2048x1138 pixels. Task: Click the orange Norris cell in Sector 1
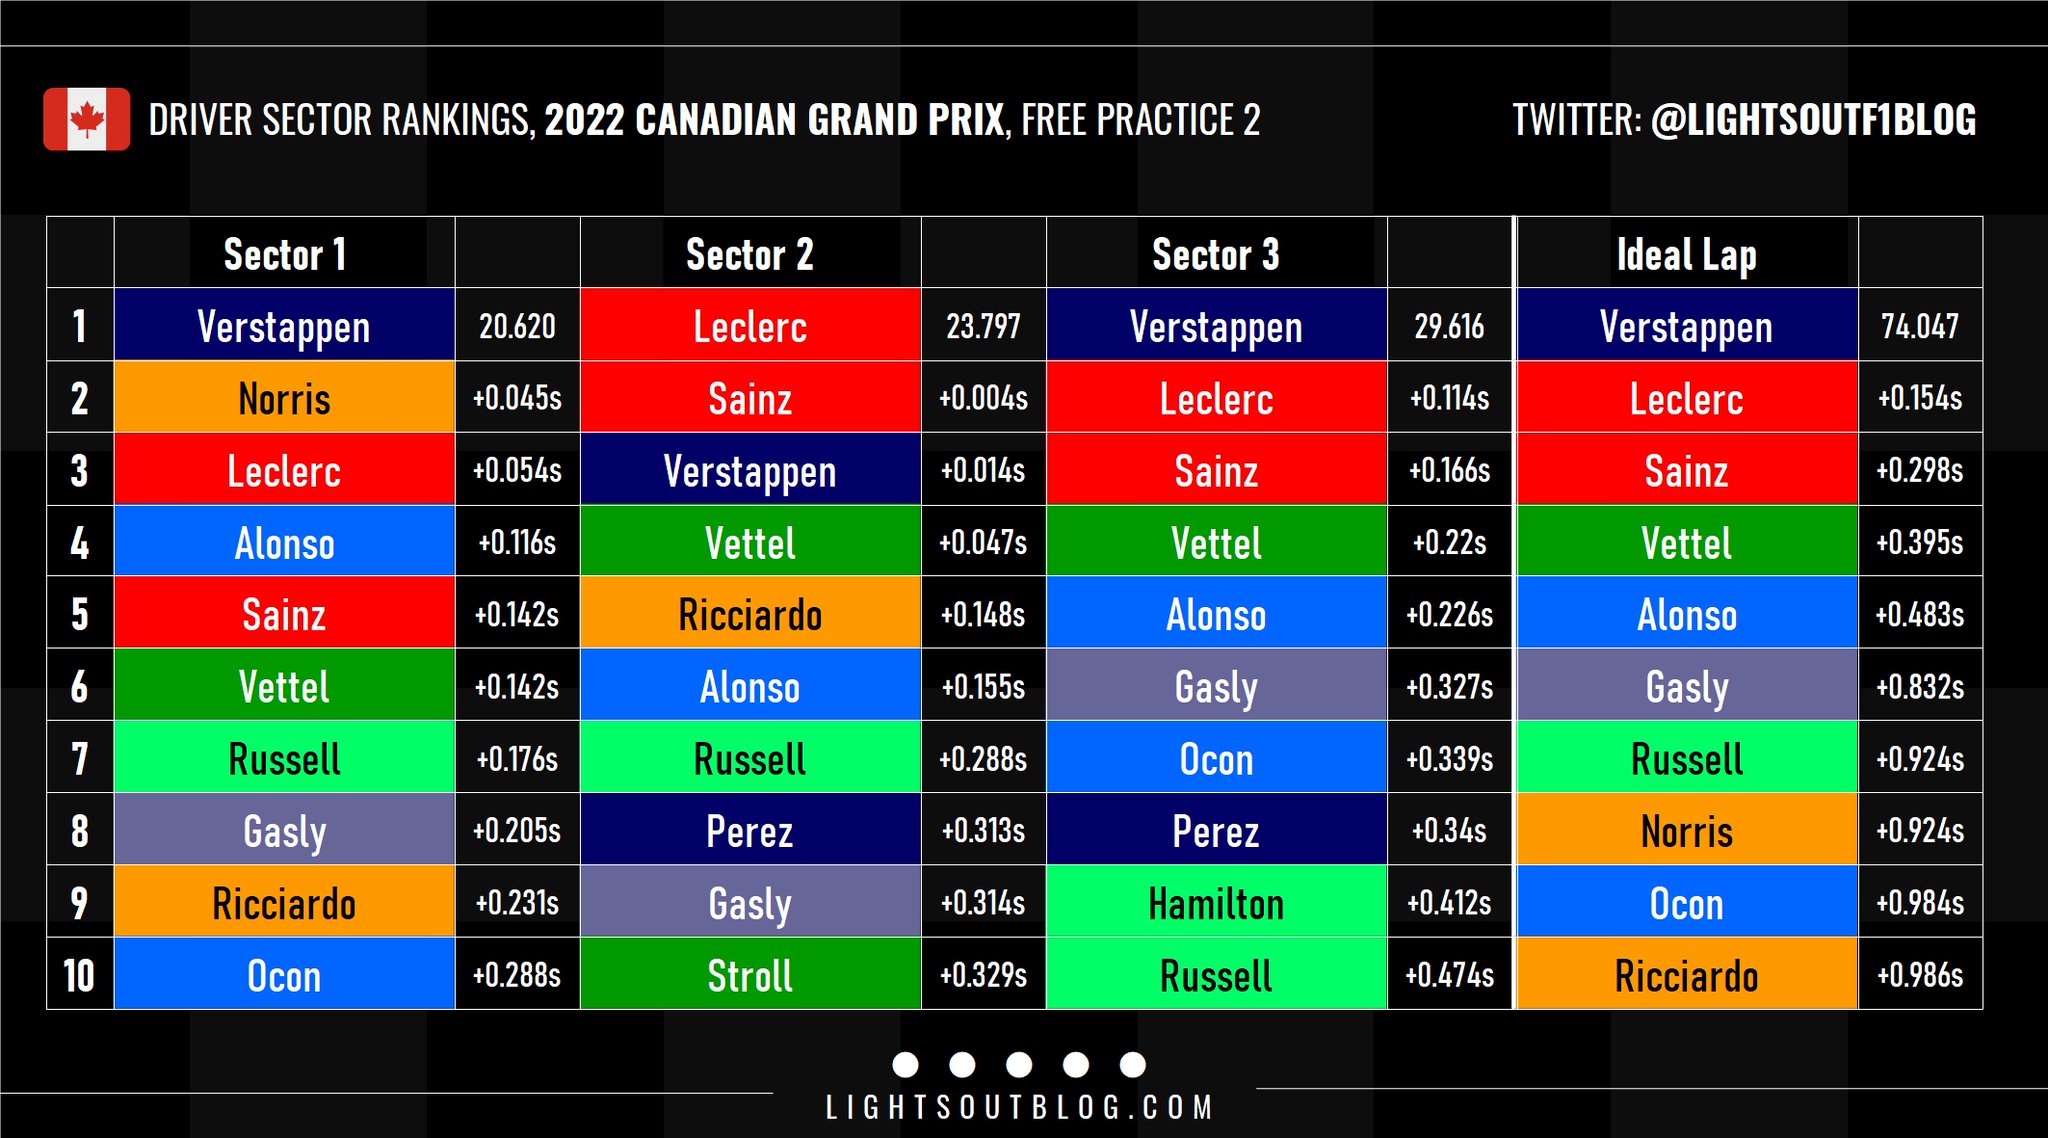point(284,397)
